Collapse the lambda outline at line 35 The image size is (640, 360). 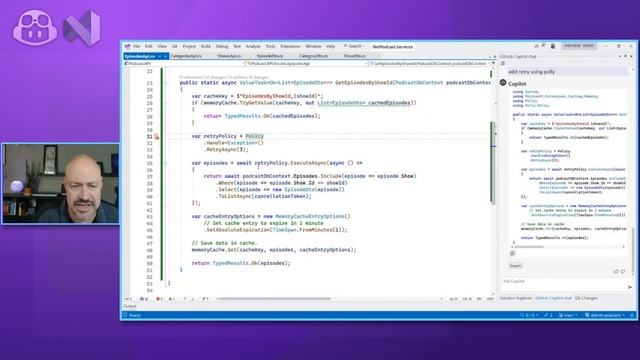[165, 163]
